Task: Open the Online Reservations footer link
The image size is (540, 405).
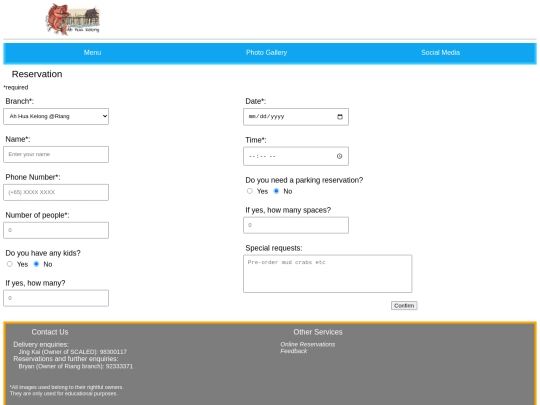Action: [x=308, y=344]
